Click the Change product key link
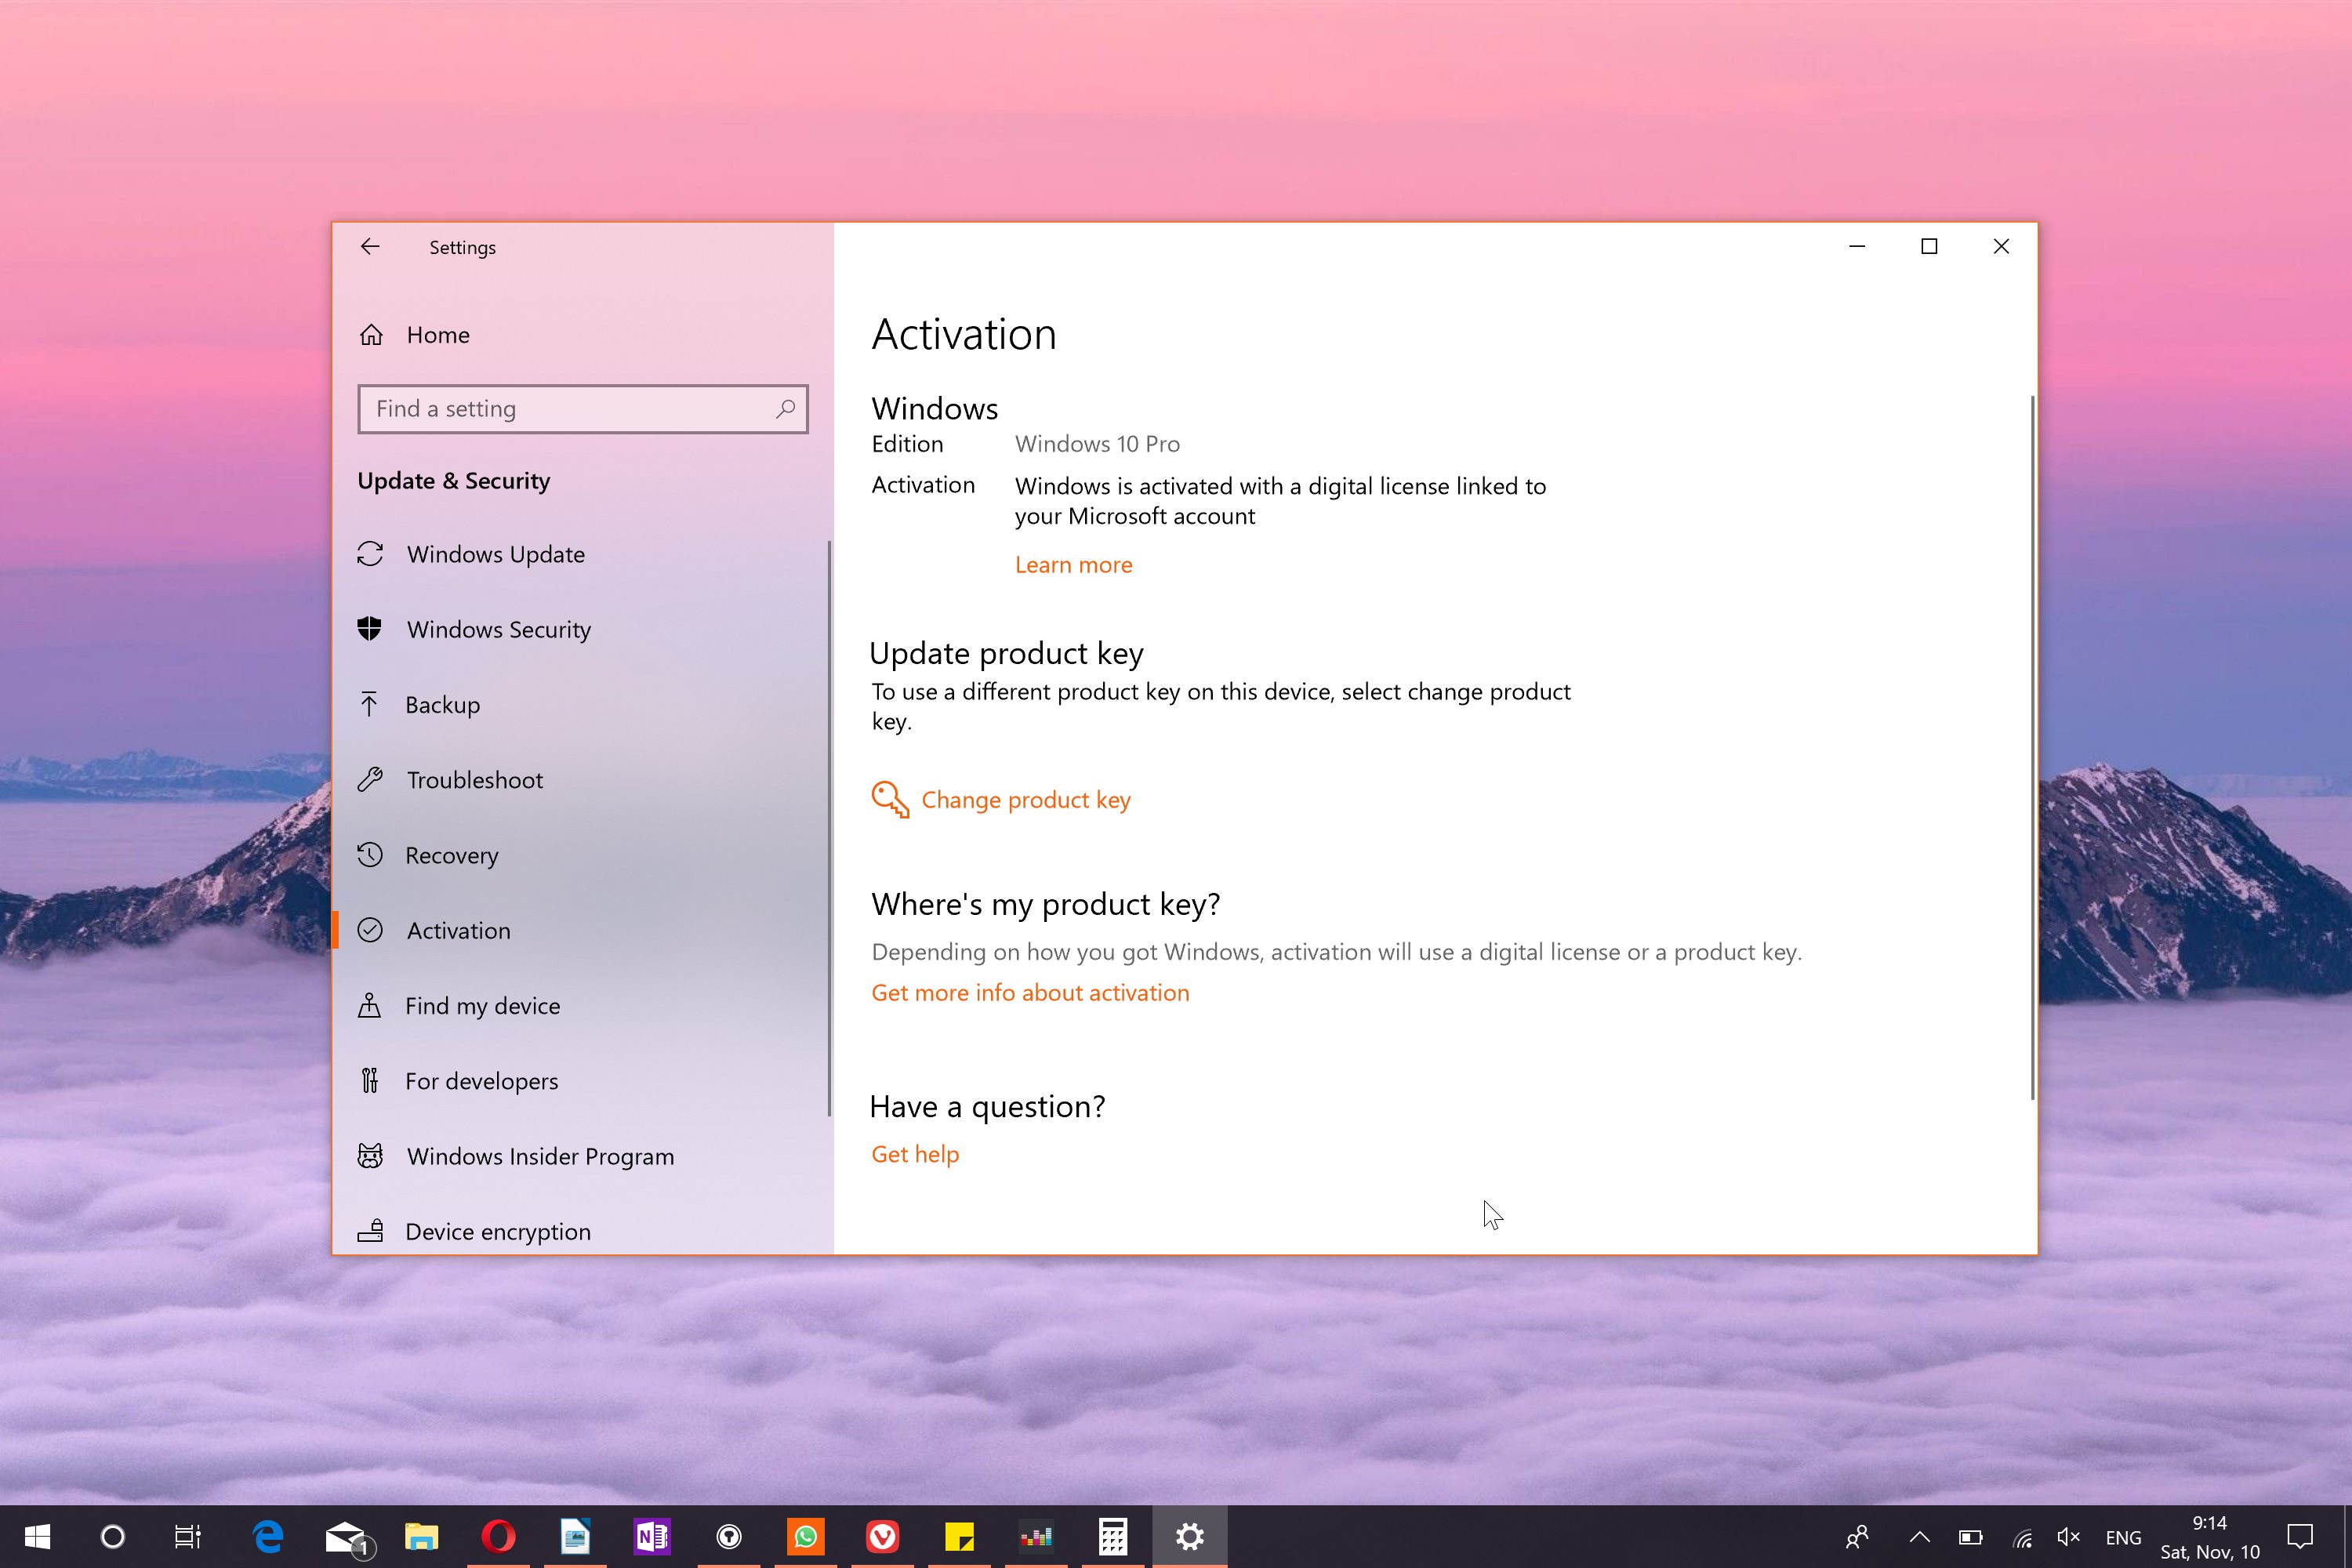The height and width of the screenshot is (1568, 2352). click(1025, 800)
